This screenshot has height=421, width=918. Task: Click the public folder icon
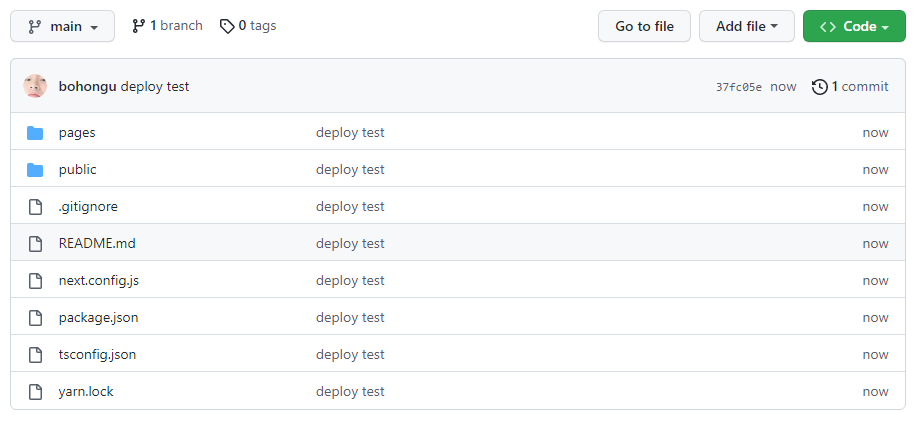(35, 170)
